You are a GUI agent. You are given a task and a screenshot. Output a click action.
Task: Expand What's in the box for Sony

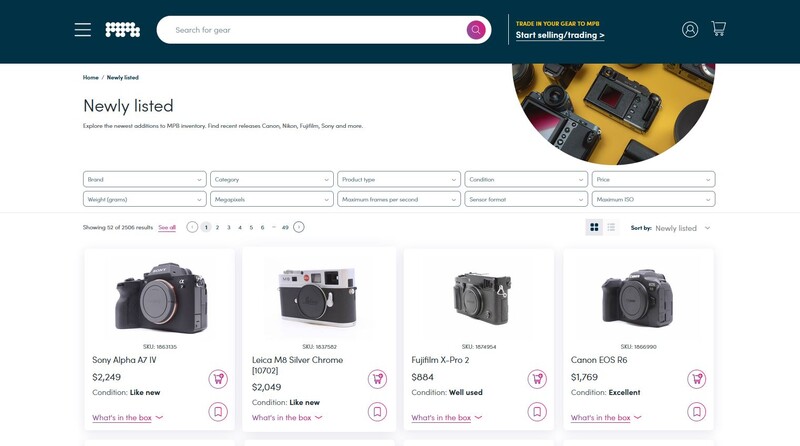[x=128, y=417]
